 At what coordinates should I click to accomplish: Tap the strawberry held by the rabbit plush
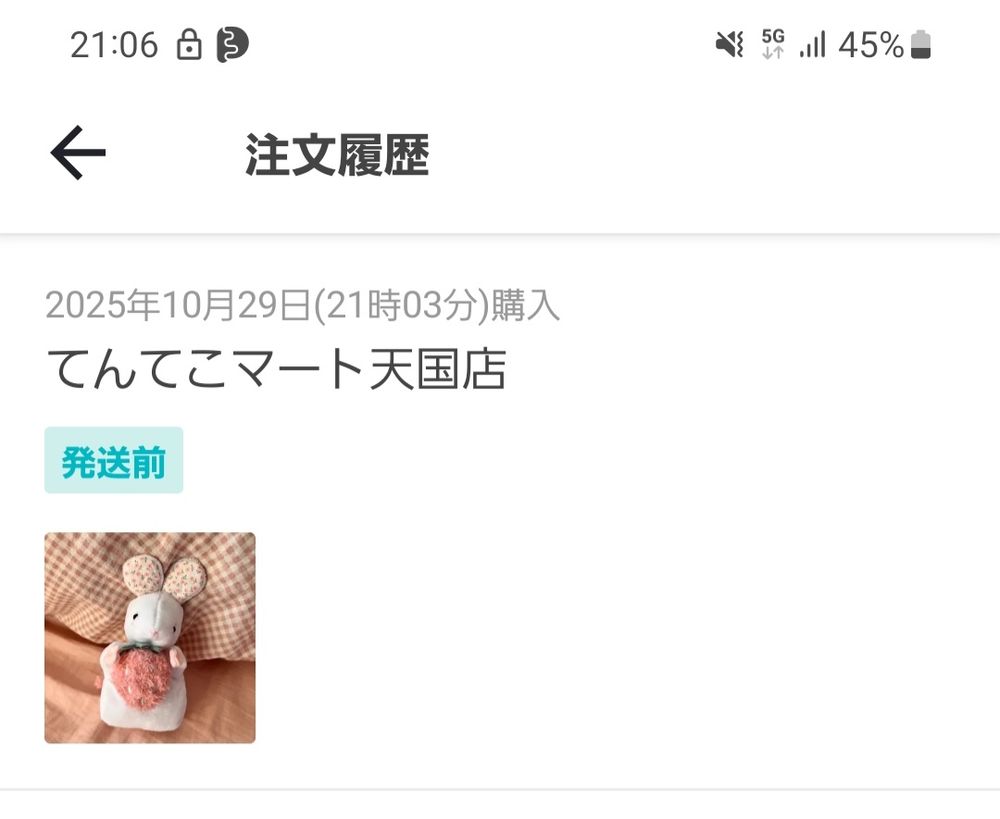145,677
